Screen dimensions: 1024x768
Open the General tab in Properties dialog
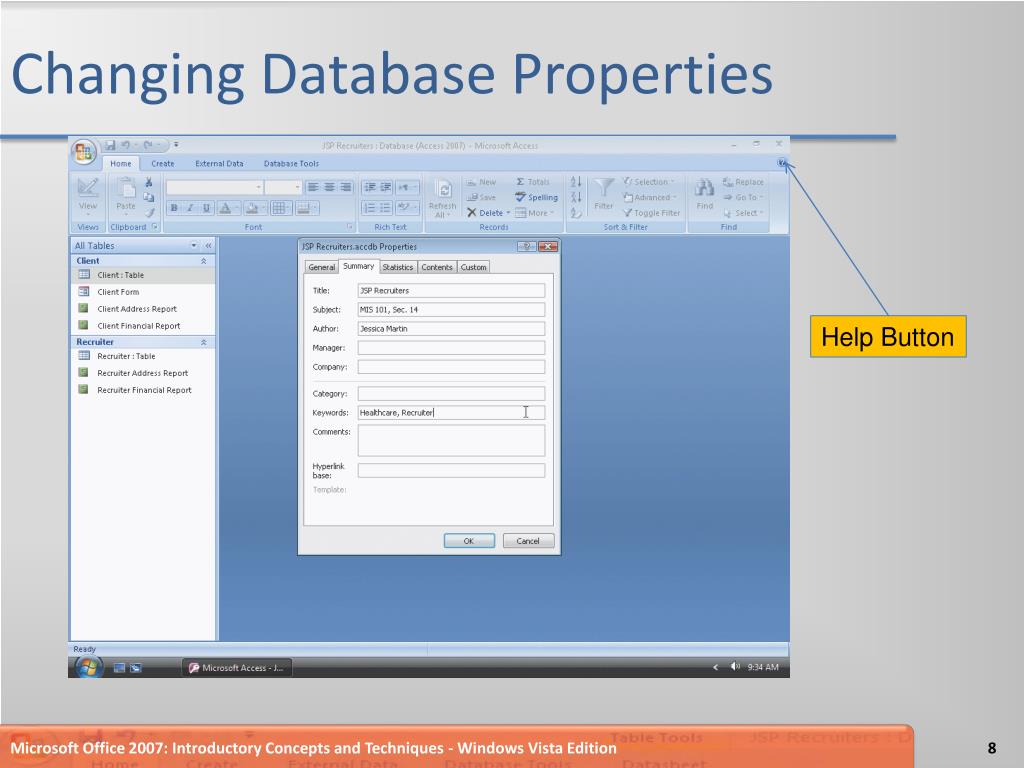321,267
